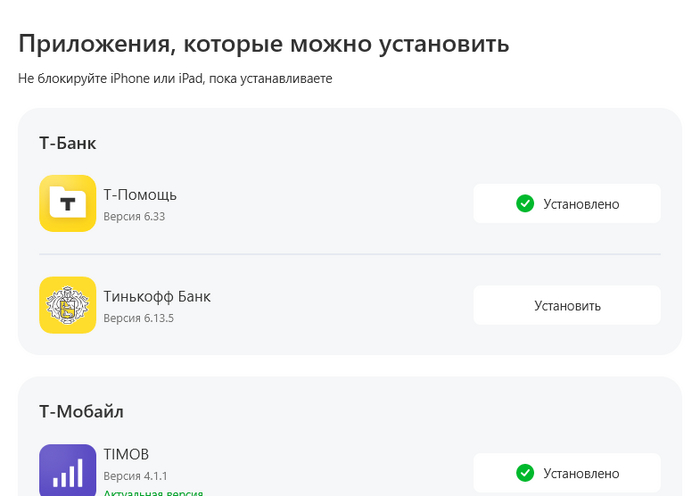Click green checkmark in TIMOB status
This screenshot has width=700, height=496.
(525, 473)
